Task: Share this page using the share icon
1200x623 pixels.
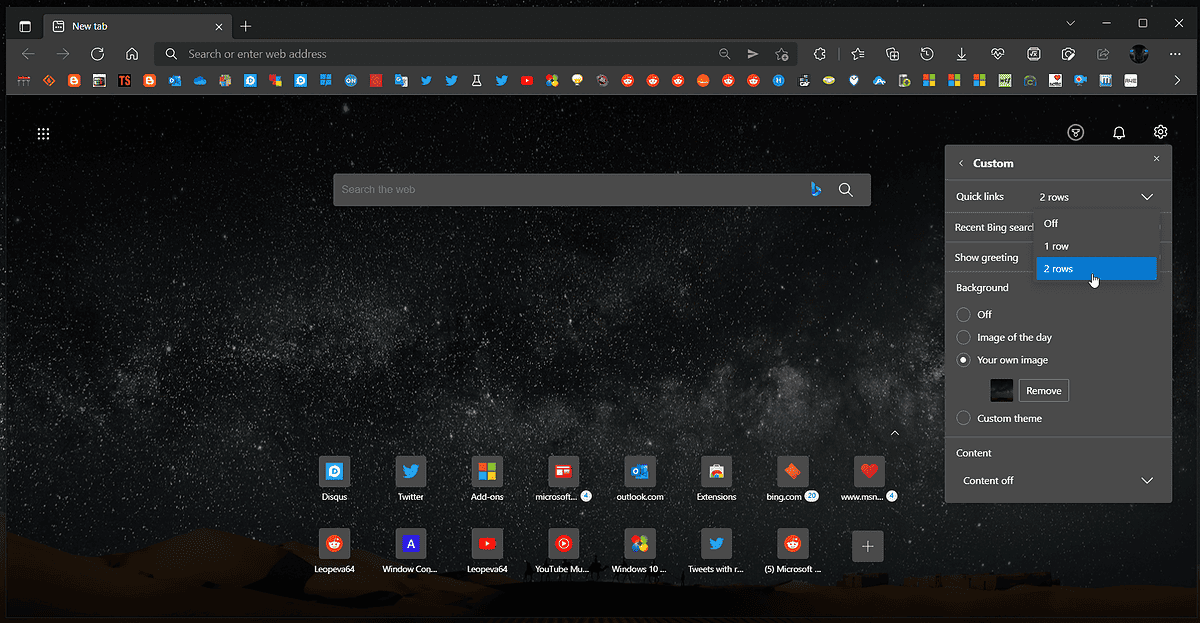Action: [x=1102, y=53]
